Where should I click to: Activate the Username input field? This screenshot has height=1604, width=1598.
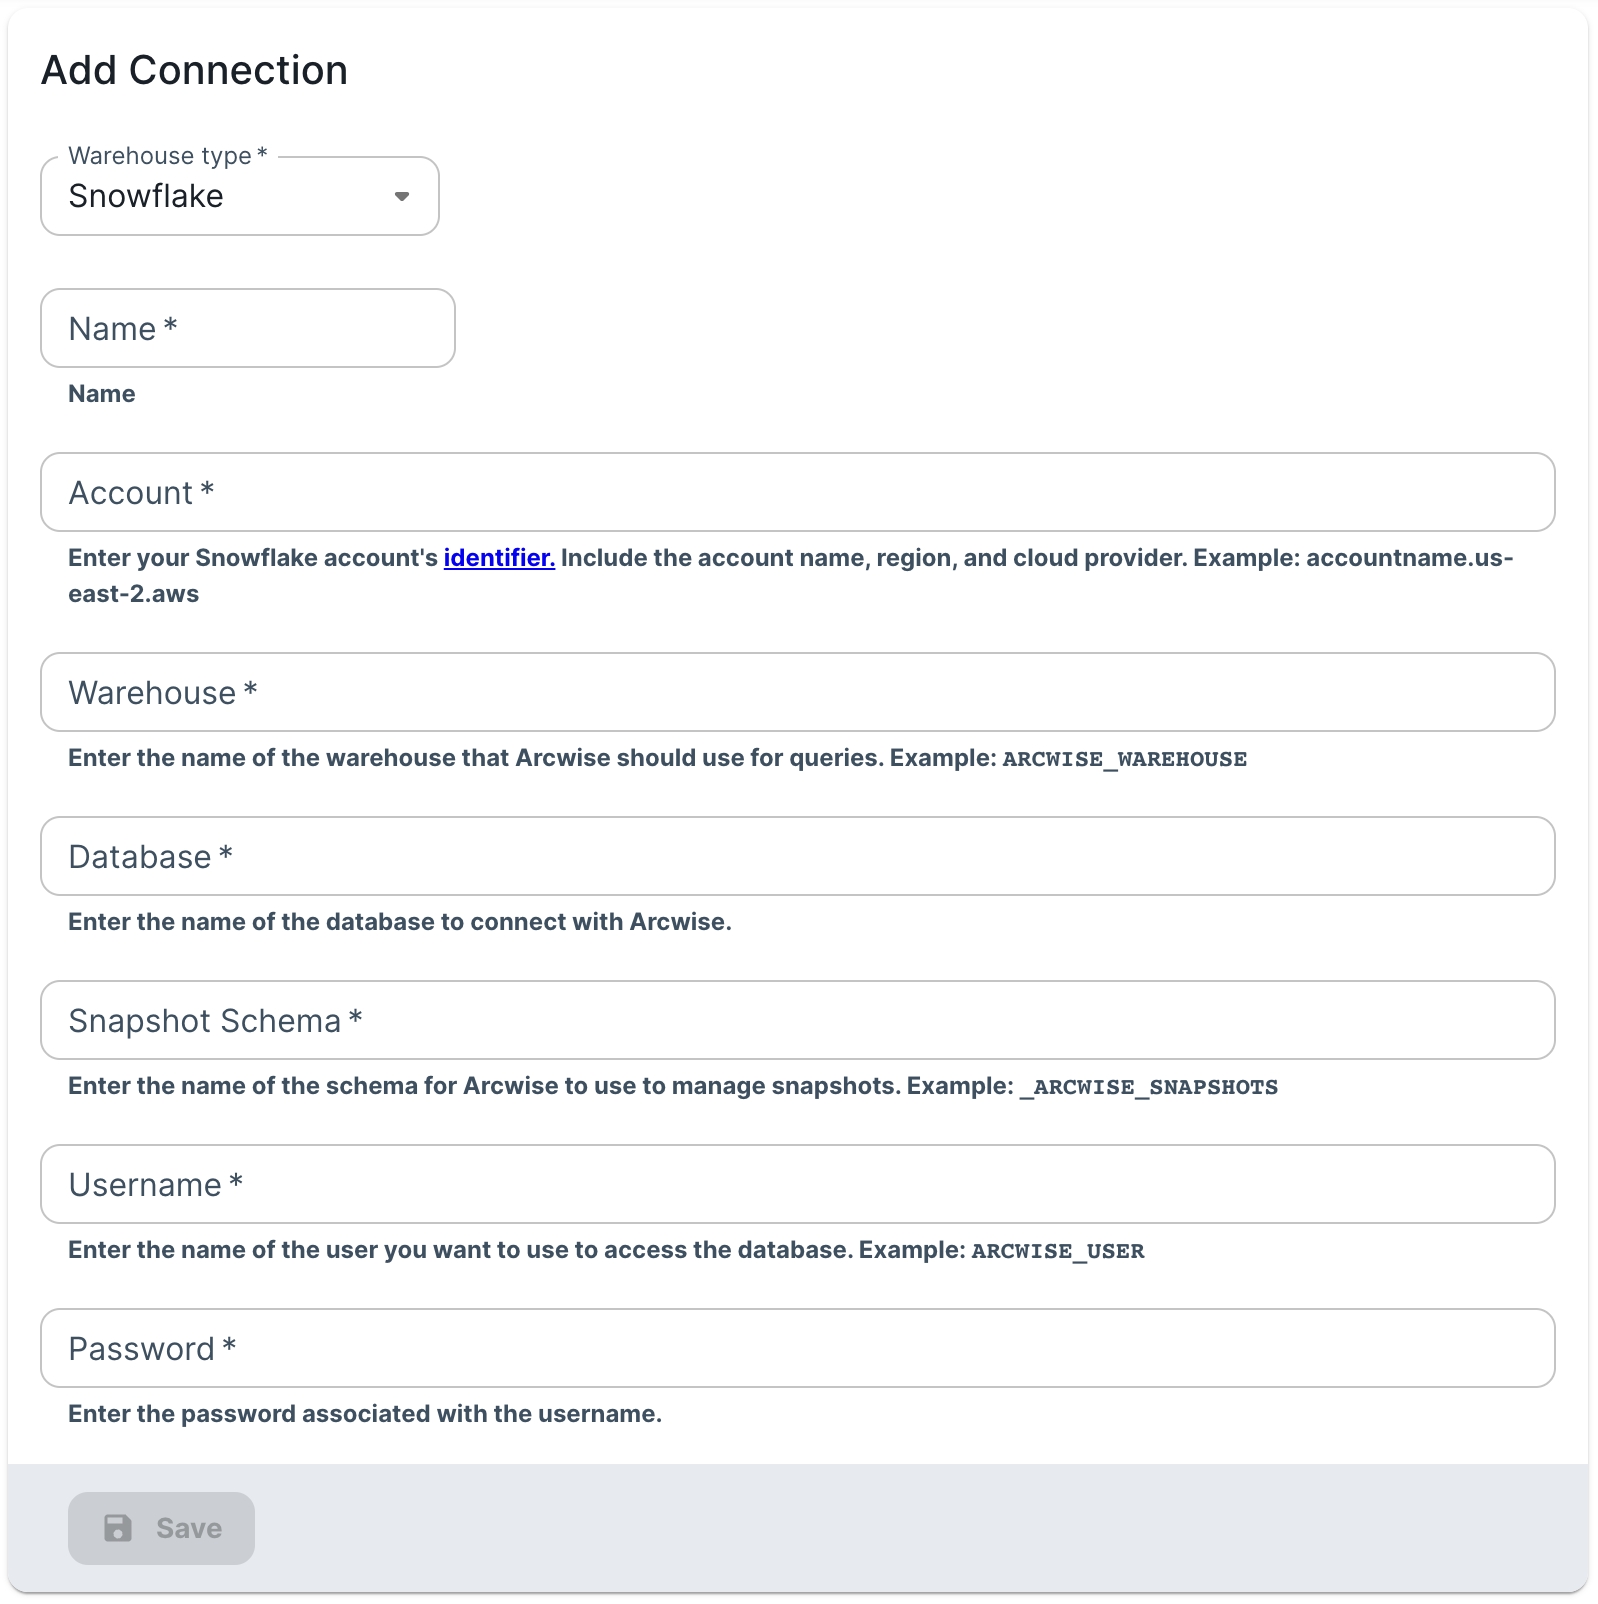[797, 1184]
